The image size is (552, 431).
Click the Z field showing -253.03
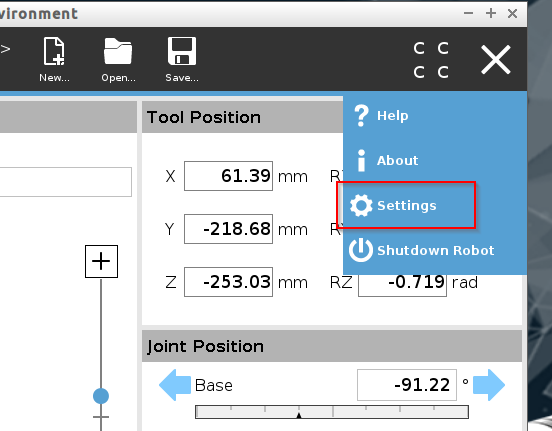[x=228, y=282]
